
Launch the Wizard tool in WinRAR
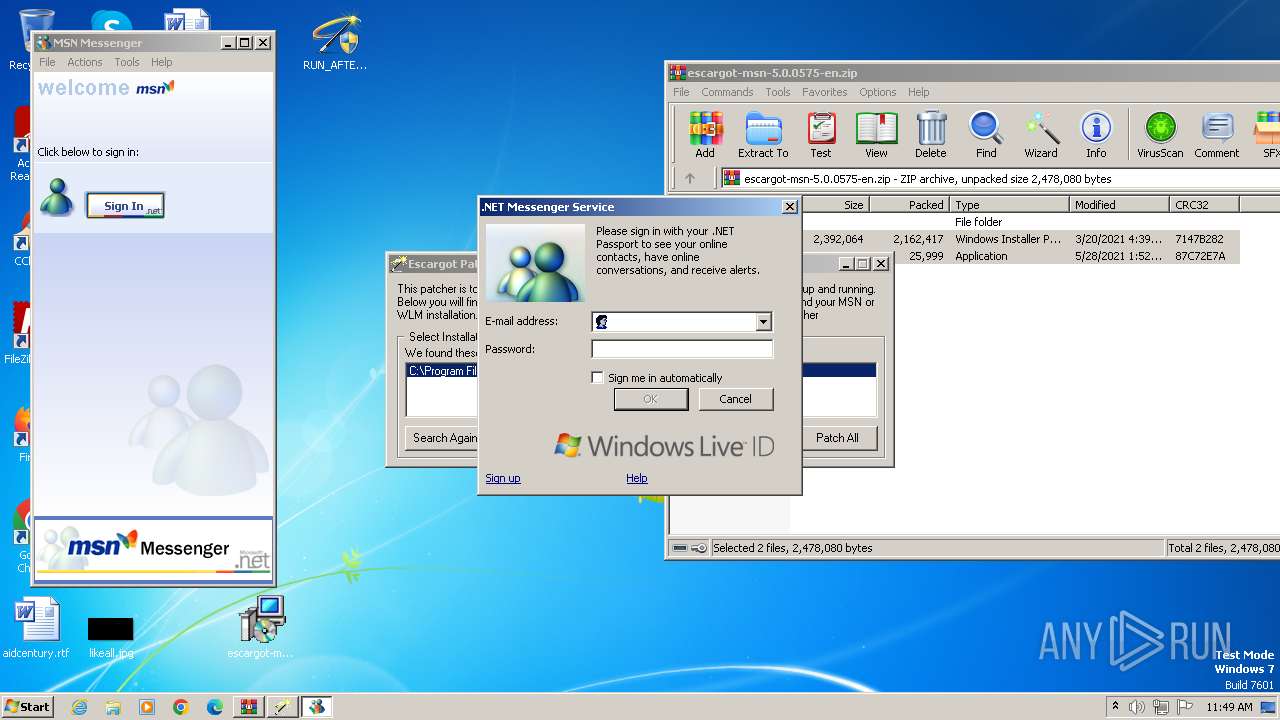[x=1041, y=135]
